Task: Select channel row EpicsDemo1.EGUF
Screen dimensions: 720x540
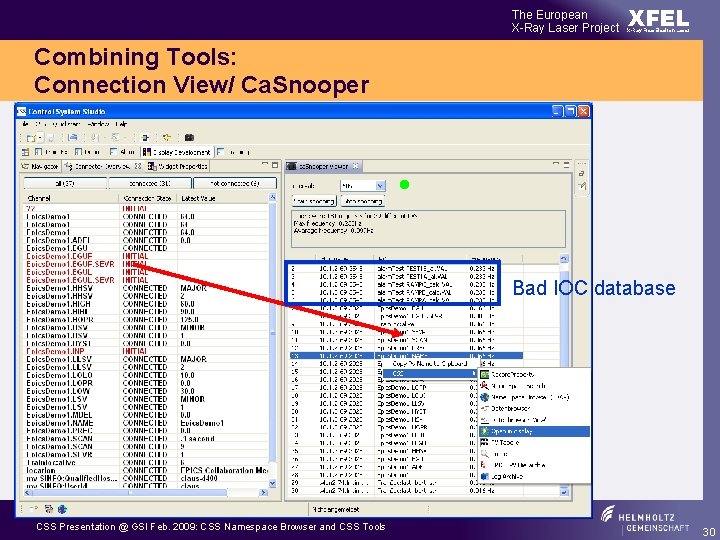Action: coord(146,256)
